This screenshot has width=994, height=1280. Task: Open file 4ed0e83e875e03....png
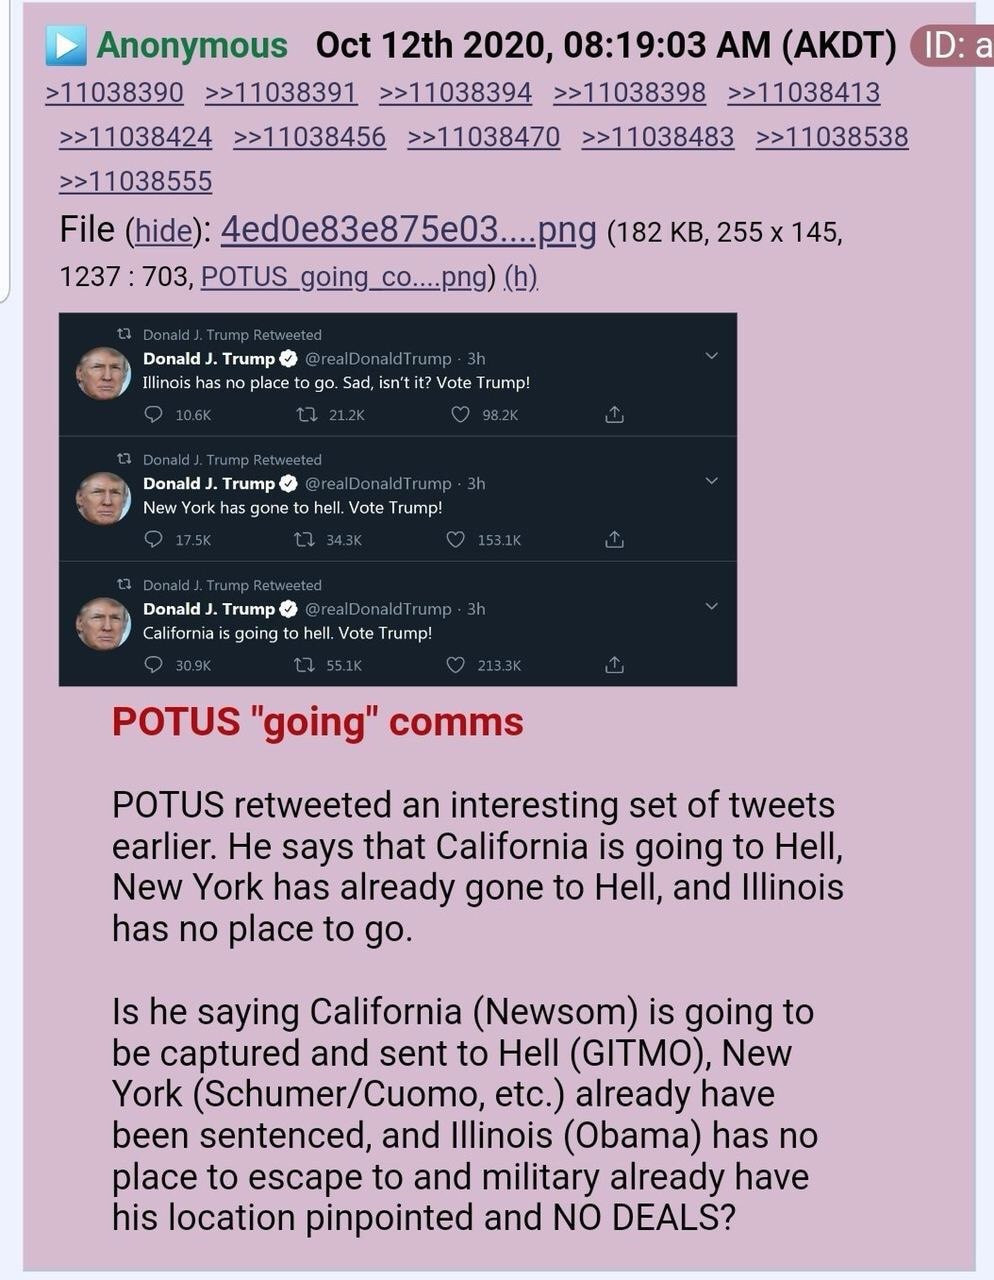[408, 231]
